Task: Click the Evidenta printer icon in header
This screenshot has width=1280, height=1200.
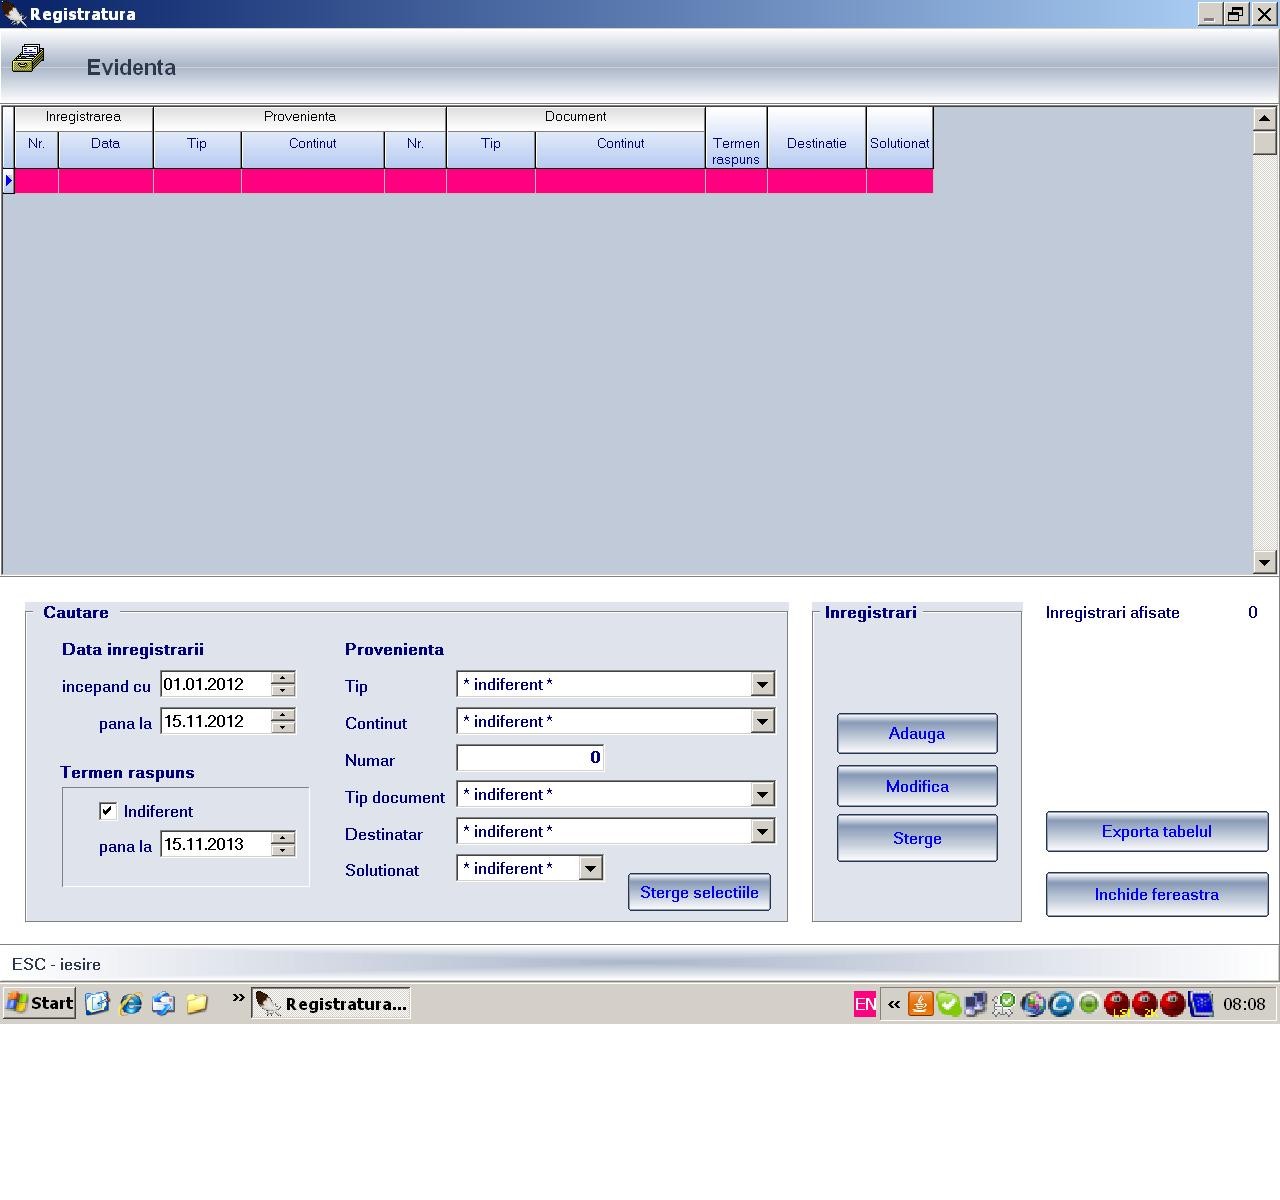Action: (x=28, y=59)
